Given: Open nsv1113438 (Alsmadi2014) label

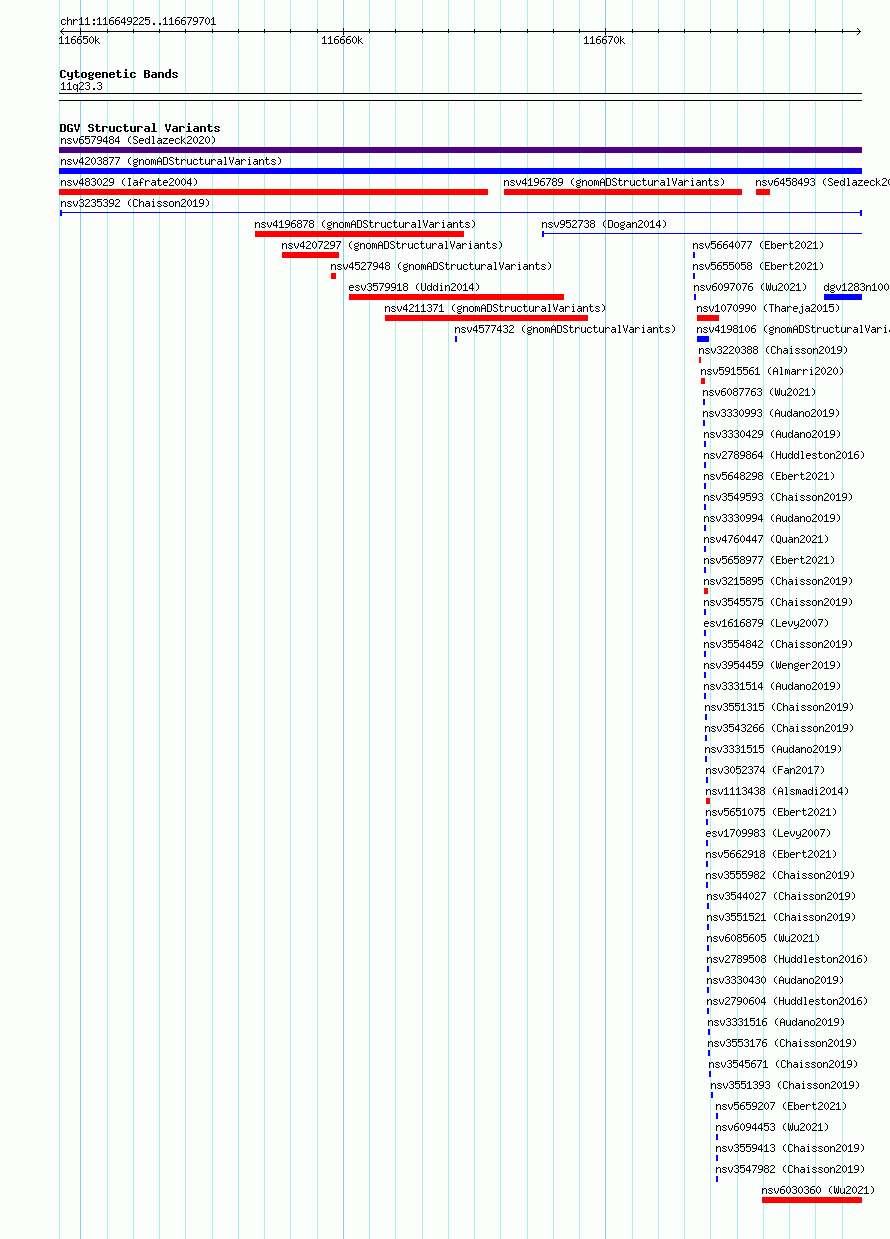Looking at the screenshot, I should pyautogui.click(x=777, y=791).
